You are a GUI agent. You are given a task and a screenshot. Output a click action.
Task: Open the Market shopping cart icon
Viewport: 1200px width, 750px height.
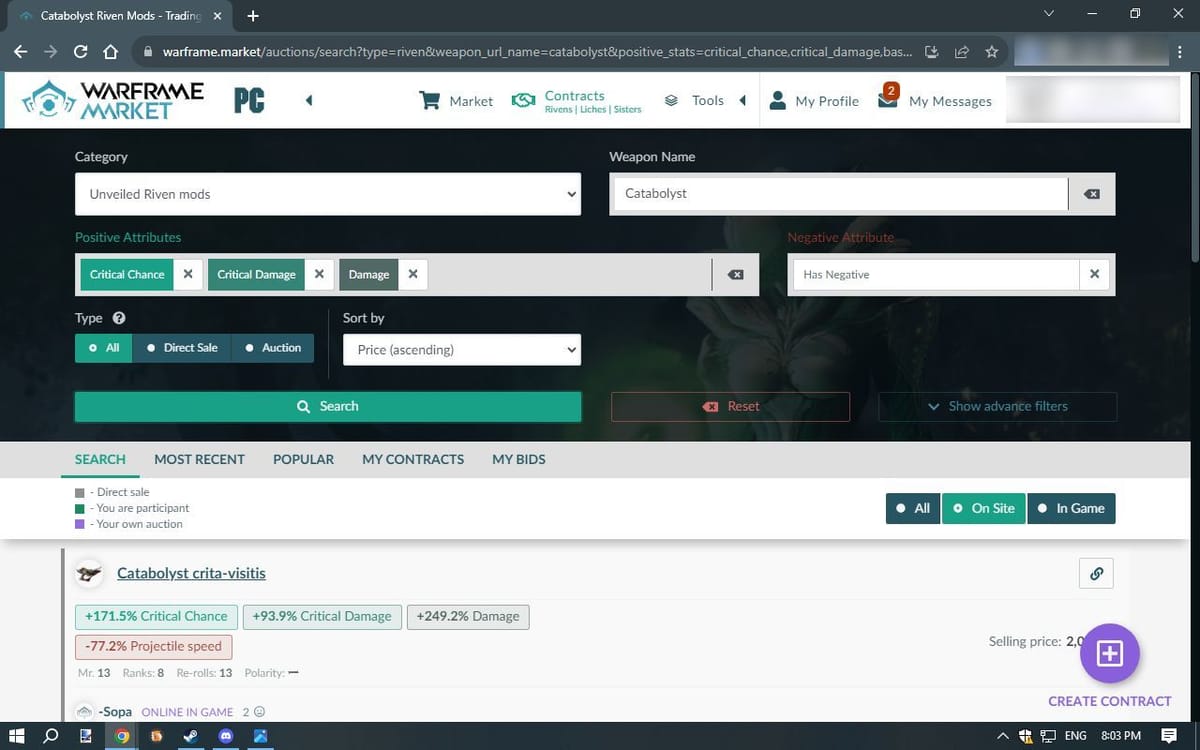[x=430, y=100]
